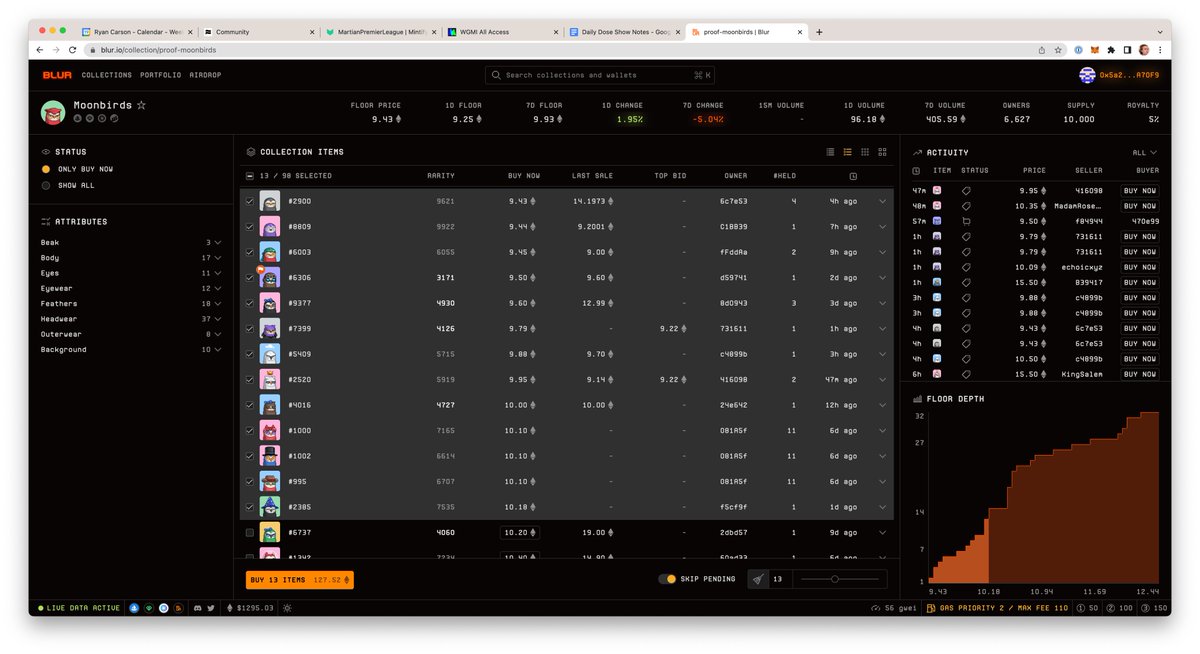
Task: Open the activity ALL filter dropdown
Action: click(1145, 153)
